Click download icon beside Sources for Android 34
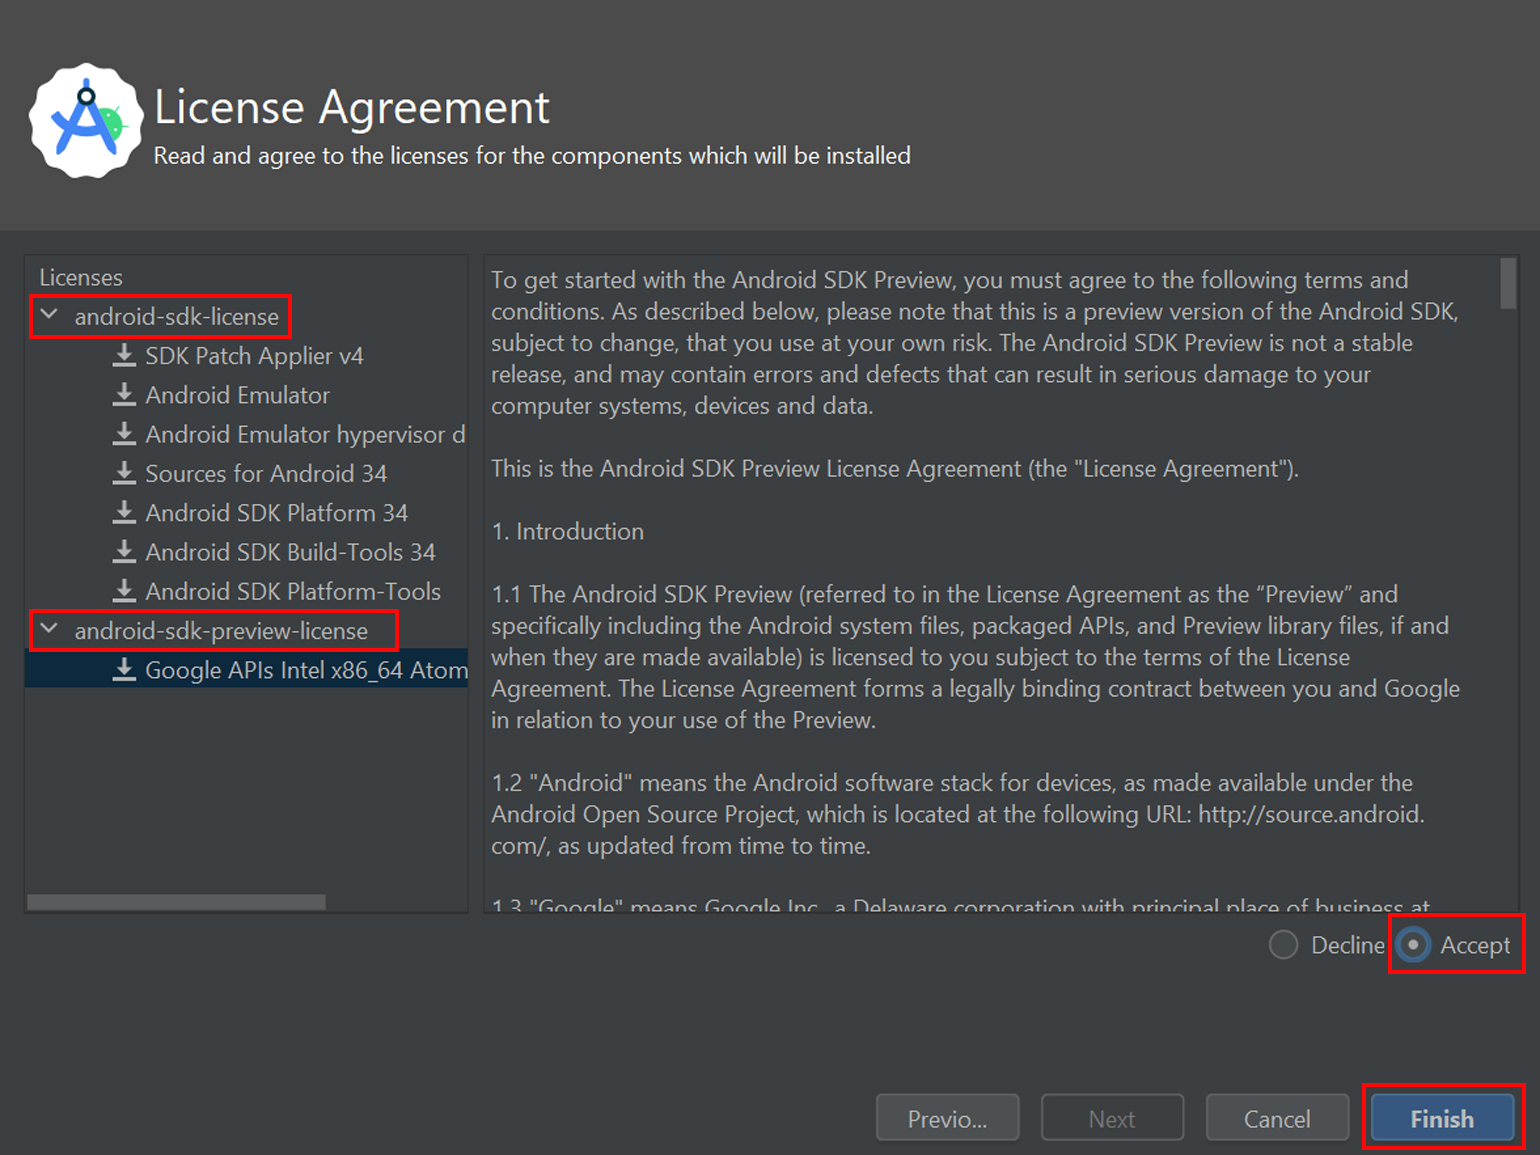 (x=124, y=473)
